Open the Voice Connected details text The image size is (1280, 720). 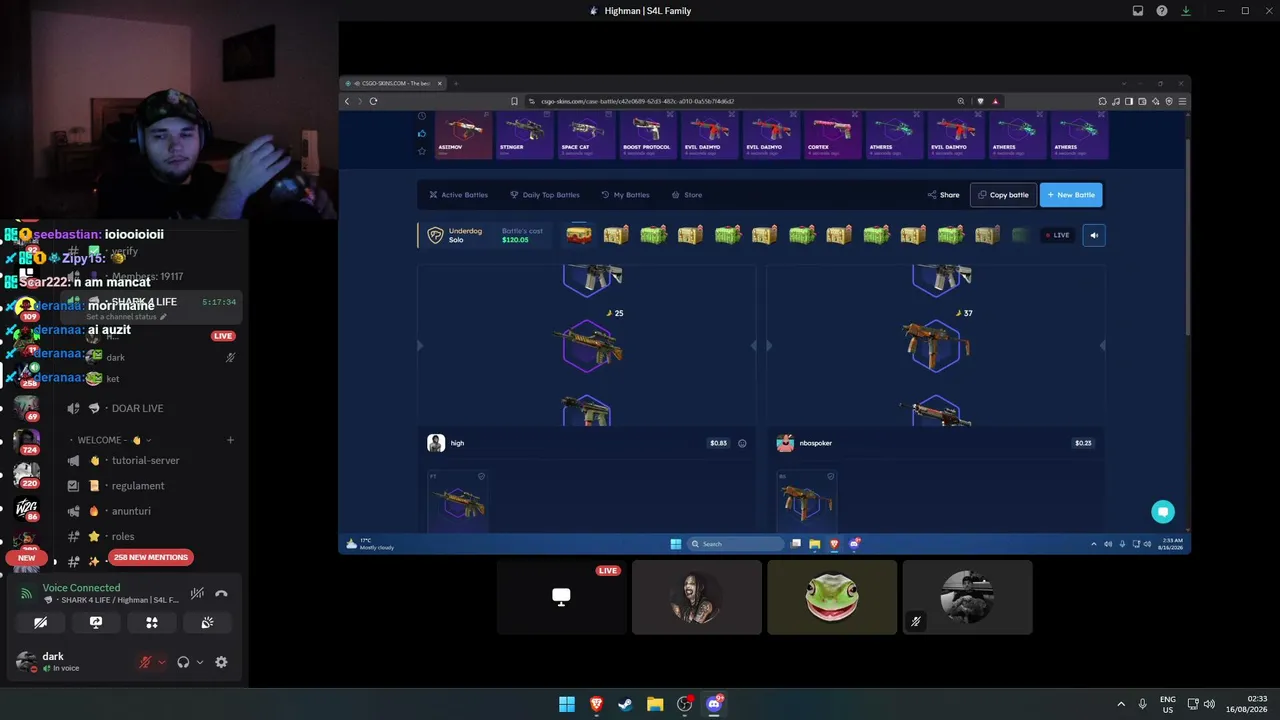[81, 588]
